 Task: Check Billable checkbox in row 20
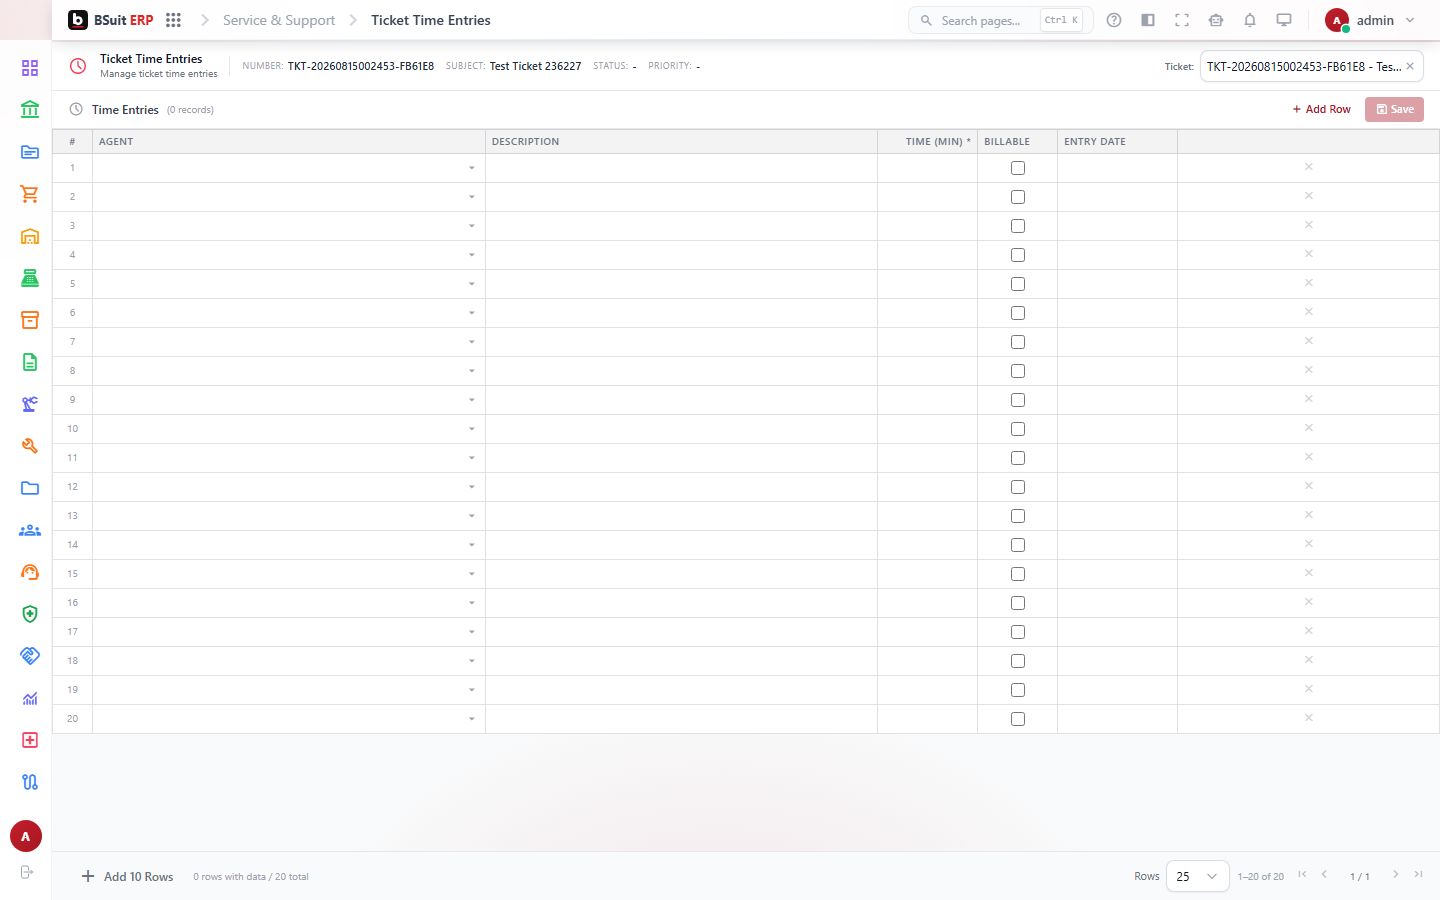(1018, 719)
